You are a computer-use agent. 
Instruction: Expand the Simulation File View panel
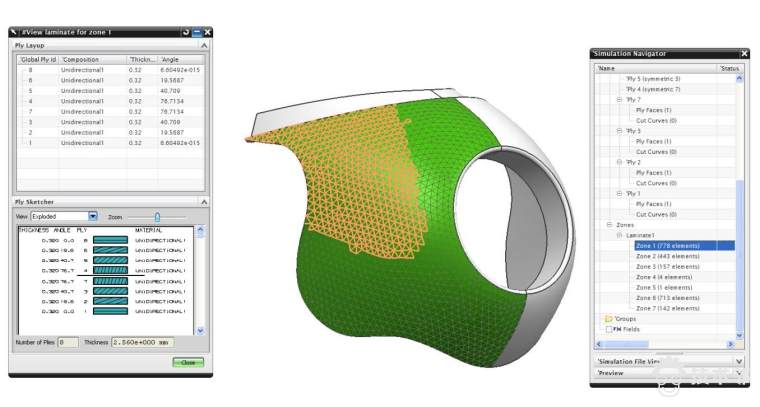coord(739,360)
